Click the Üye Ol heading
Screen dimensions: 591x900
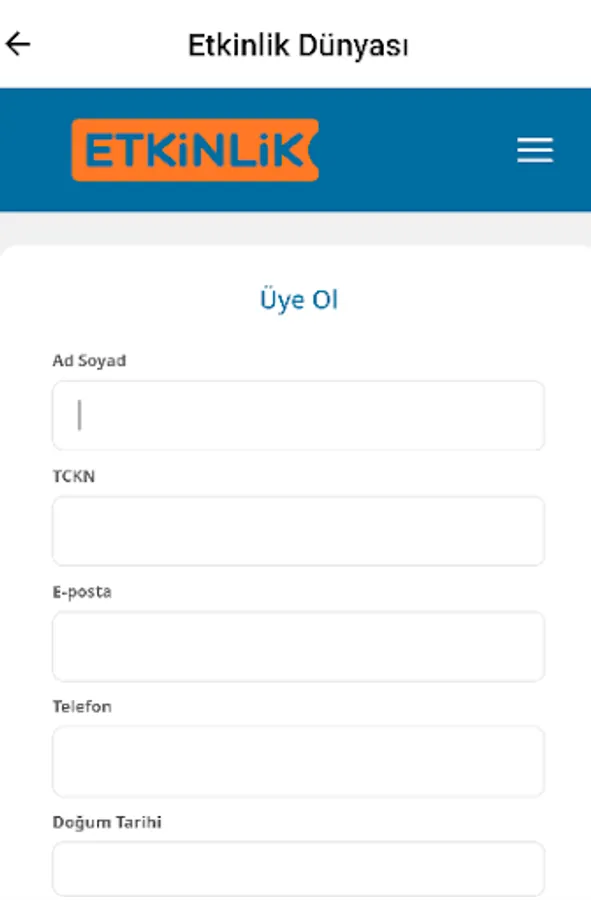pos(298,300)
